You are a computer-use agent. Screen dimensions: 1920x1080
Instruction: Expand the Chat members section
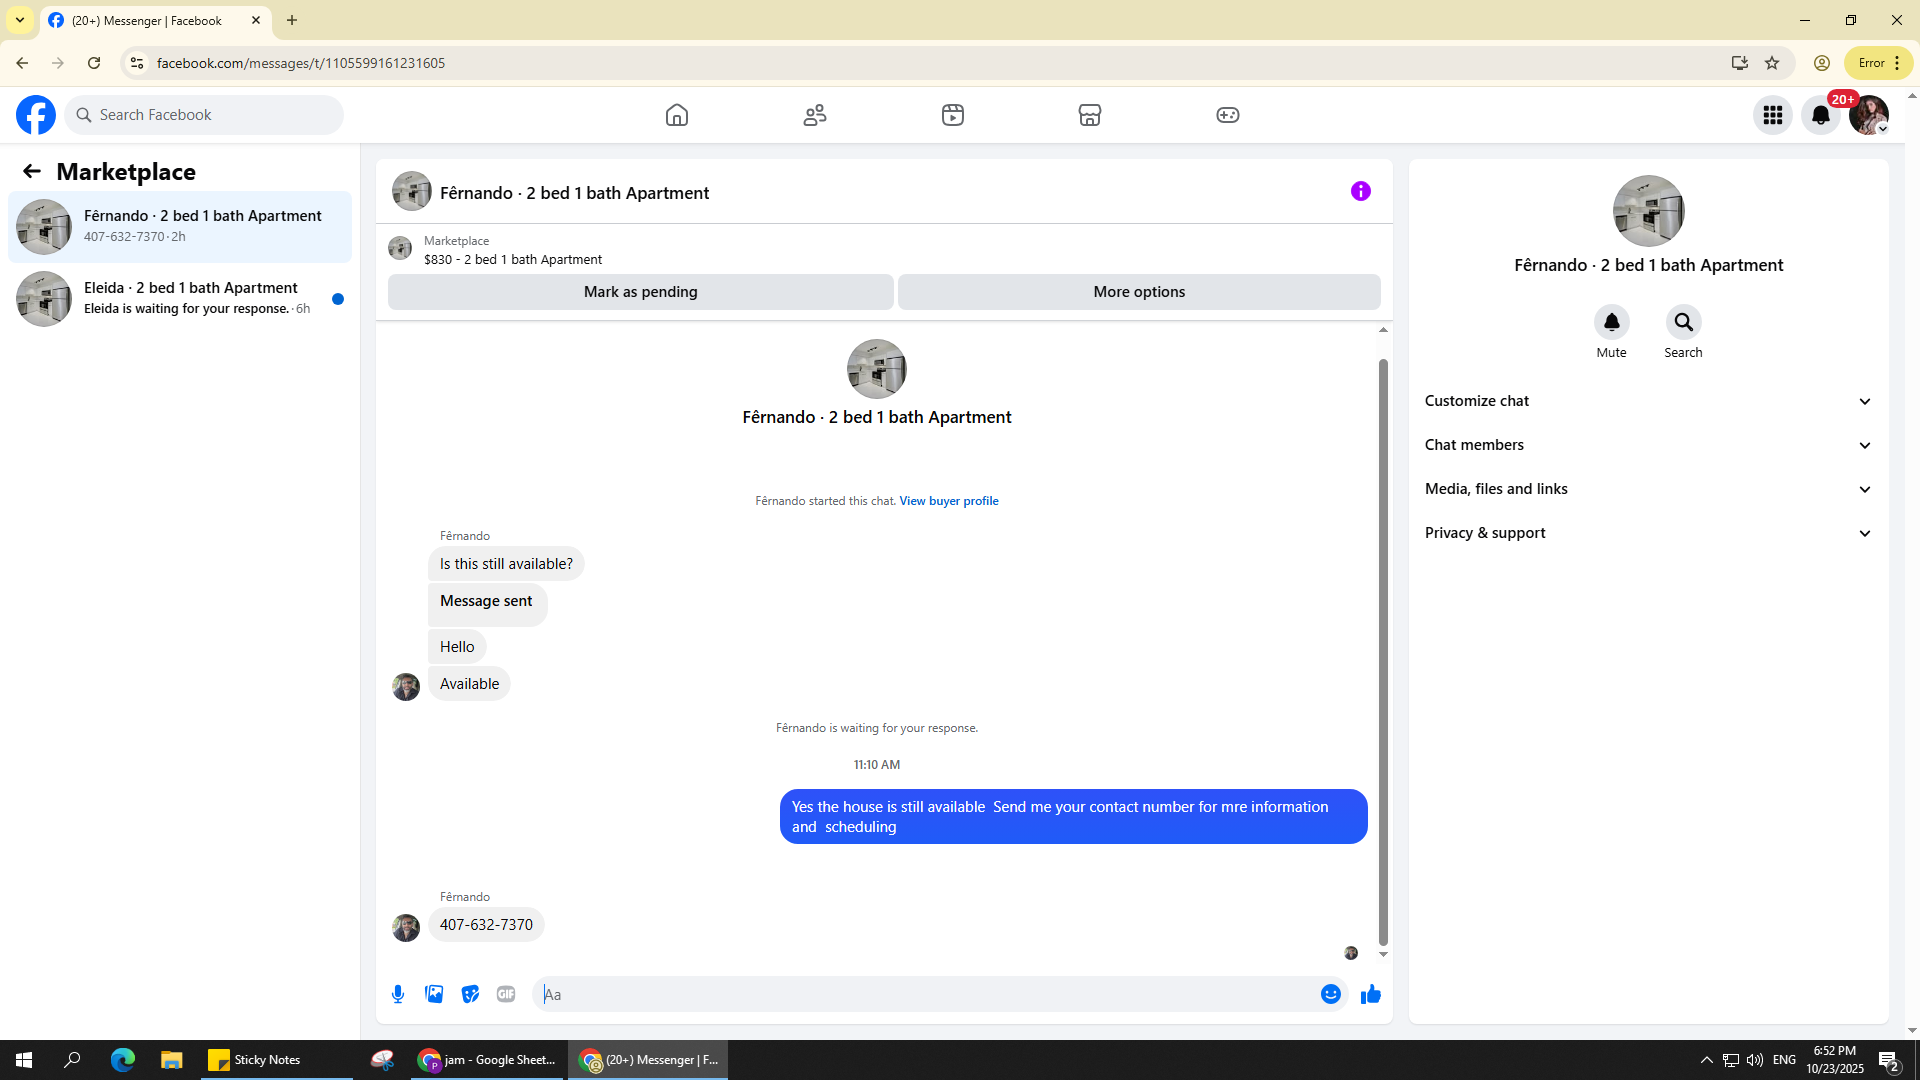pyautogui.click(x=1647, y=445)
